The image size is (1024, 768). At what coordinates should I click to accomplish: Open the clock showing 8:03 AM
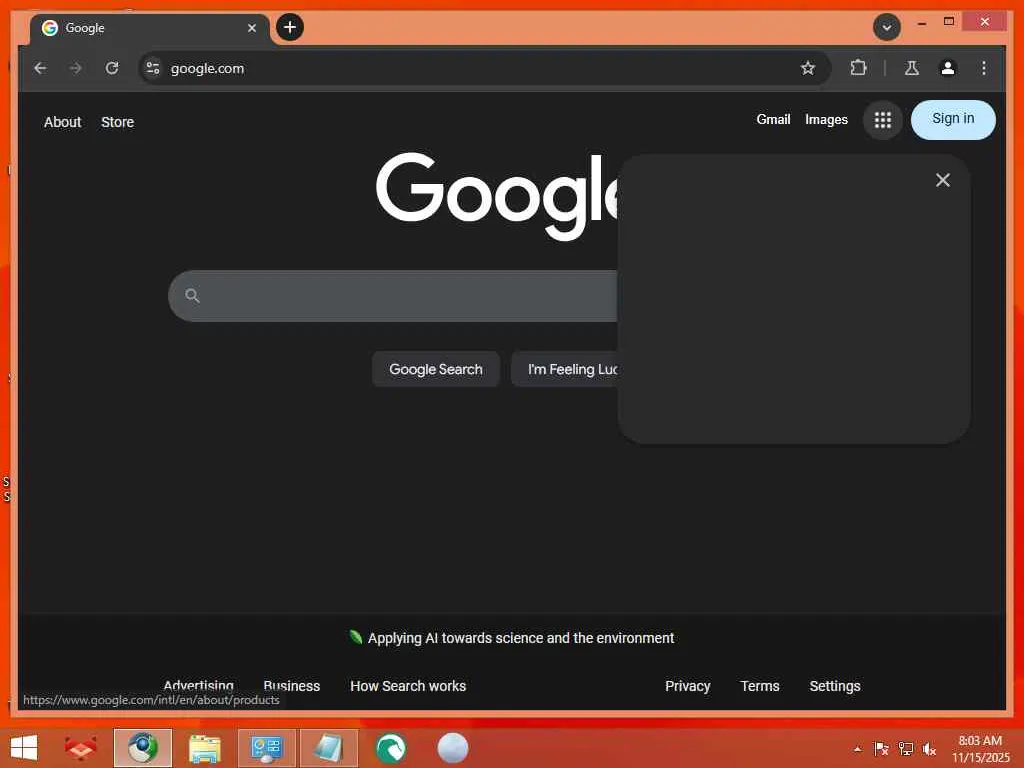[980, 748]
